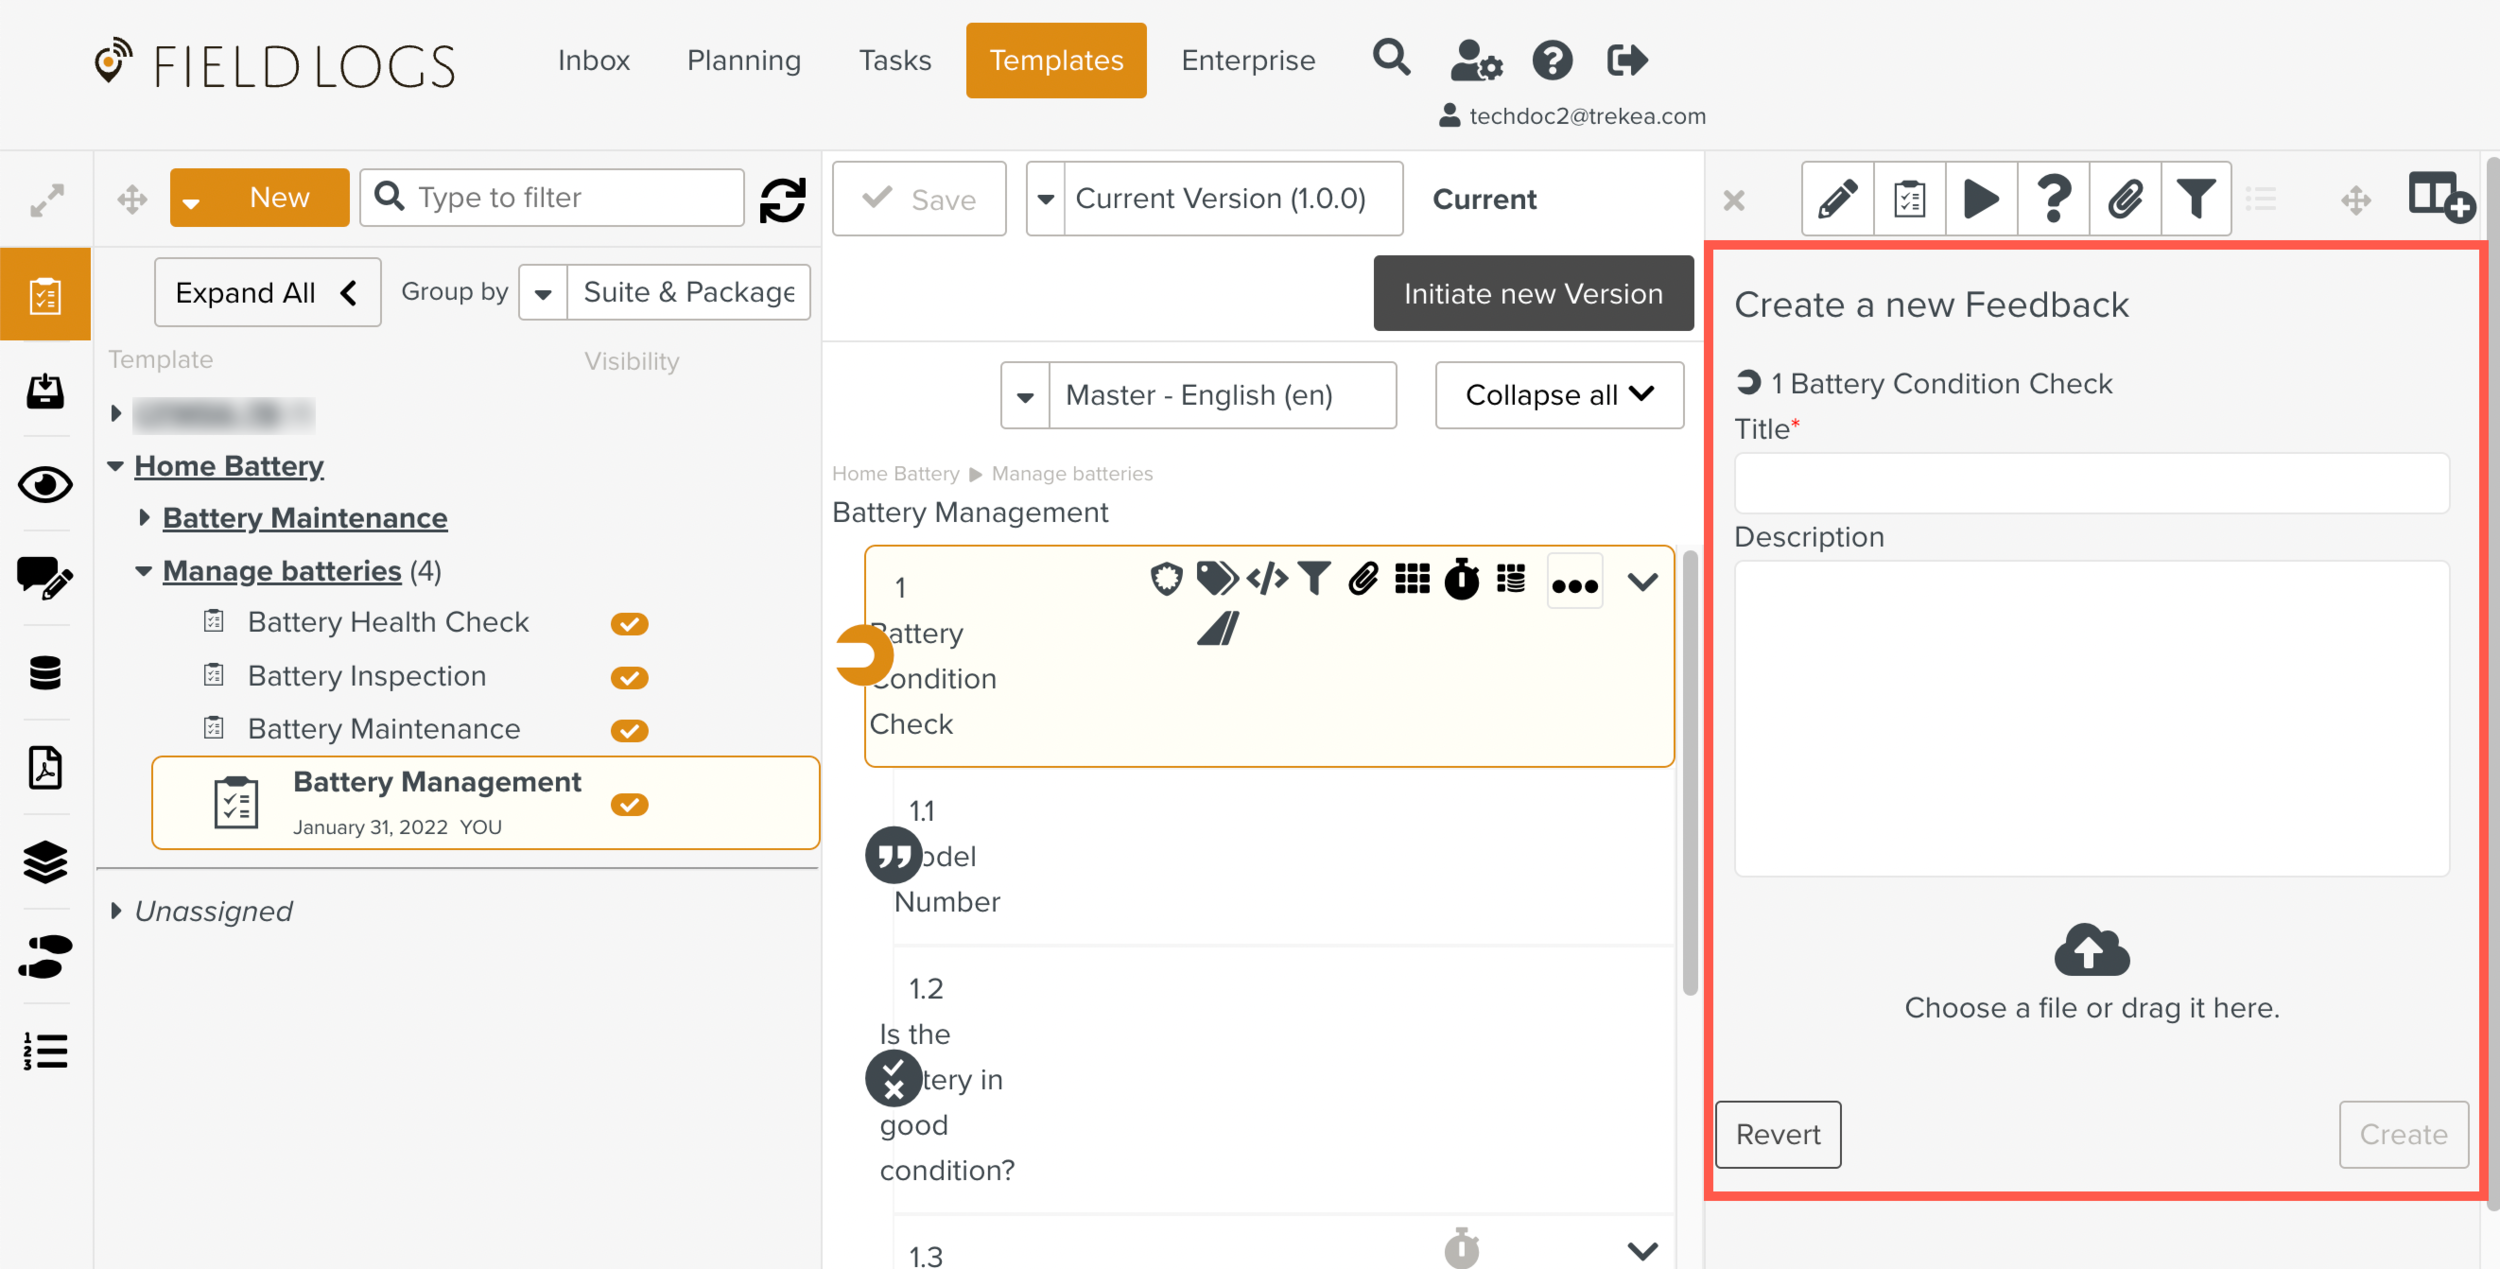Viewport: 2500px width, 1269px height.
Task: Expand the Battery Maintenance tree item
Action: 144,517
